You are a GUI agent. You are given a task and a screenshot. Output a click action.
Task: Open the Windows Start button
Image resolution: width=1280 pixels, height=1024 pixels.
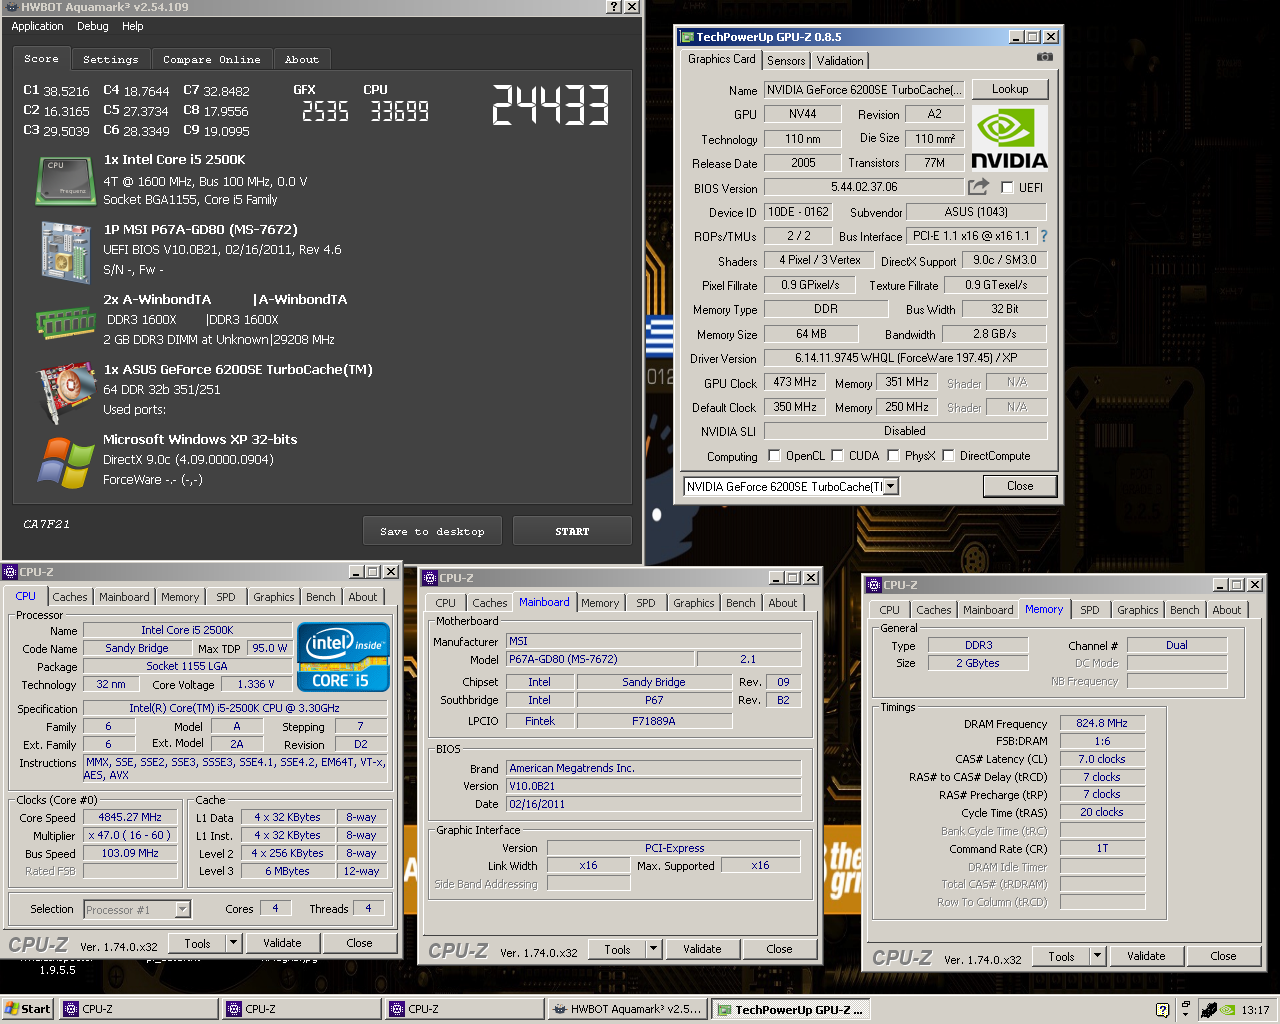point(27,1009)
